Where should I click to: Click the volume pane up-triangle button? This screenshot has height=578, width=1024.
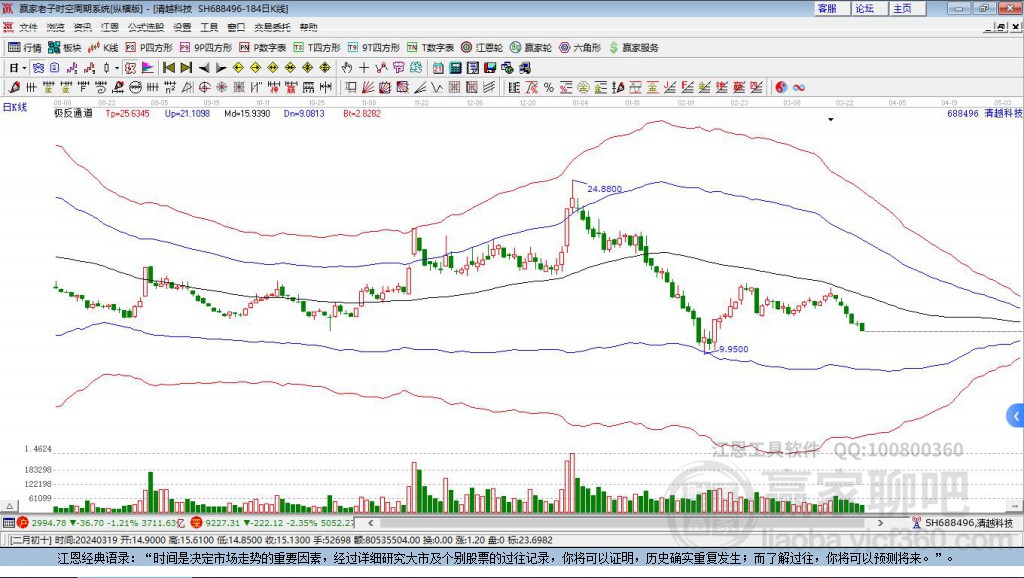tap(10, 506)
